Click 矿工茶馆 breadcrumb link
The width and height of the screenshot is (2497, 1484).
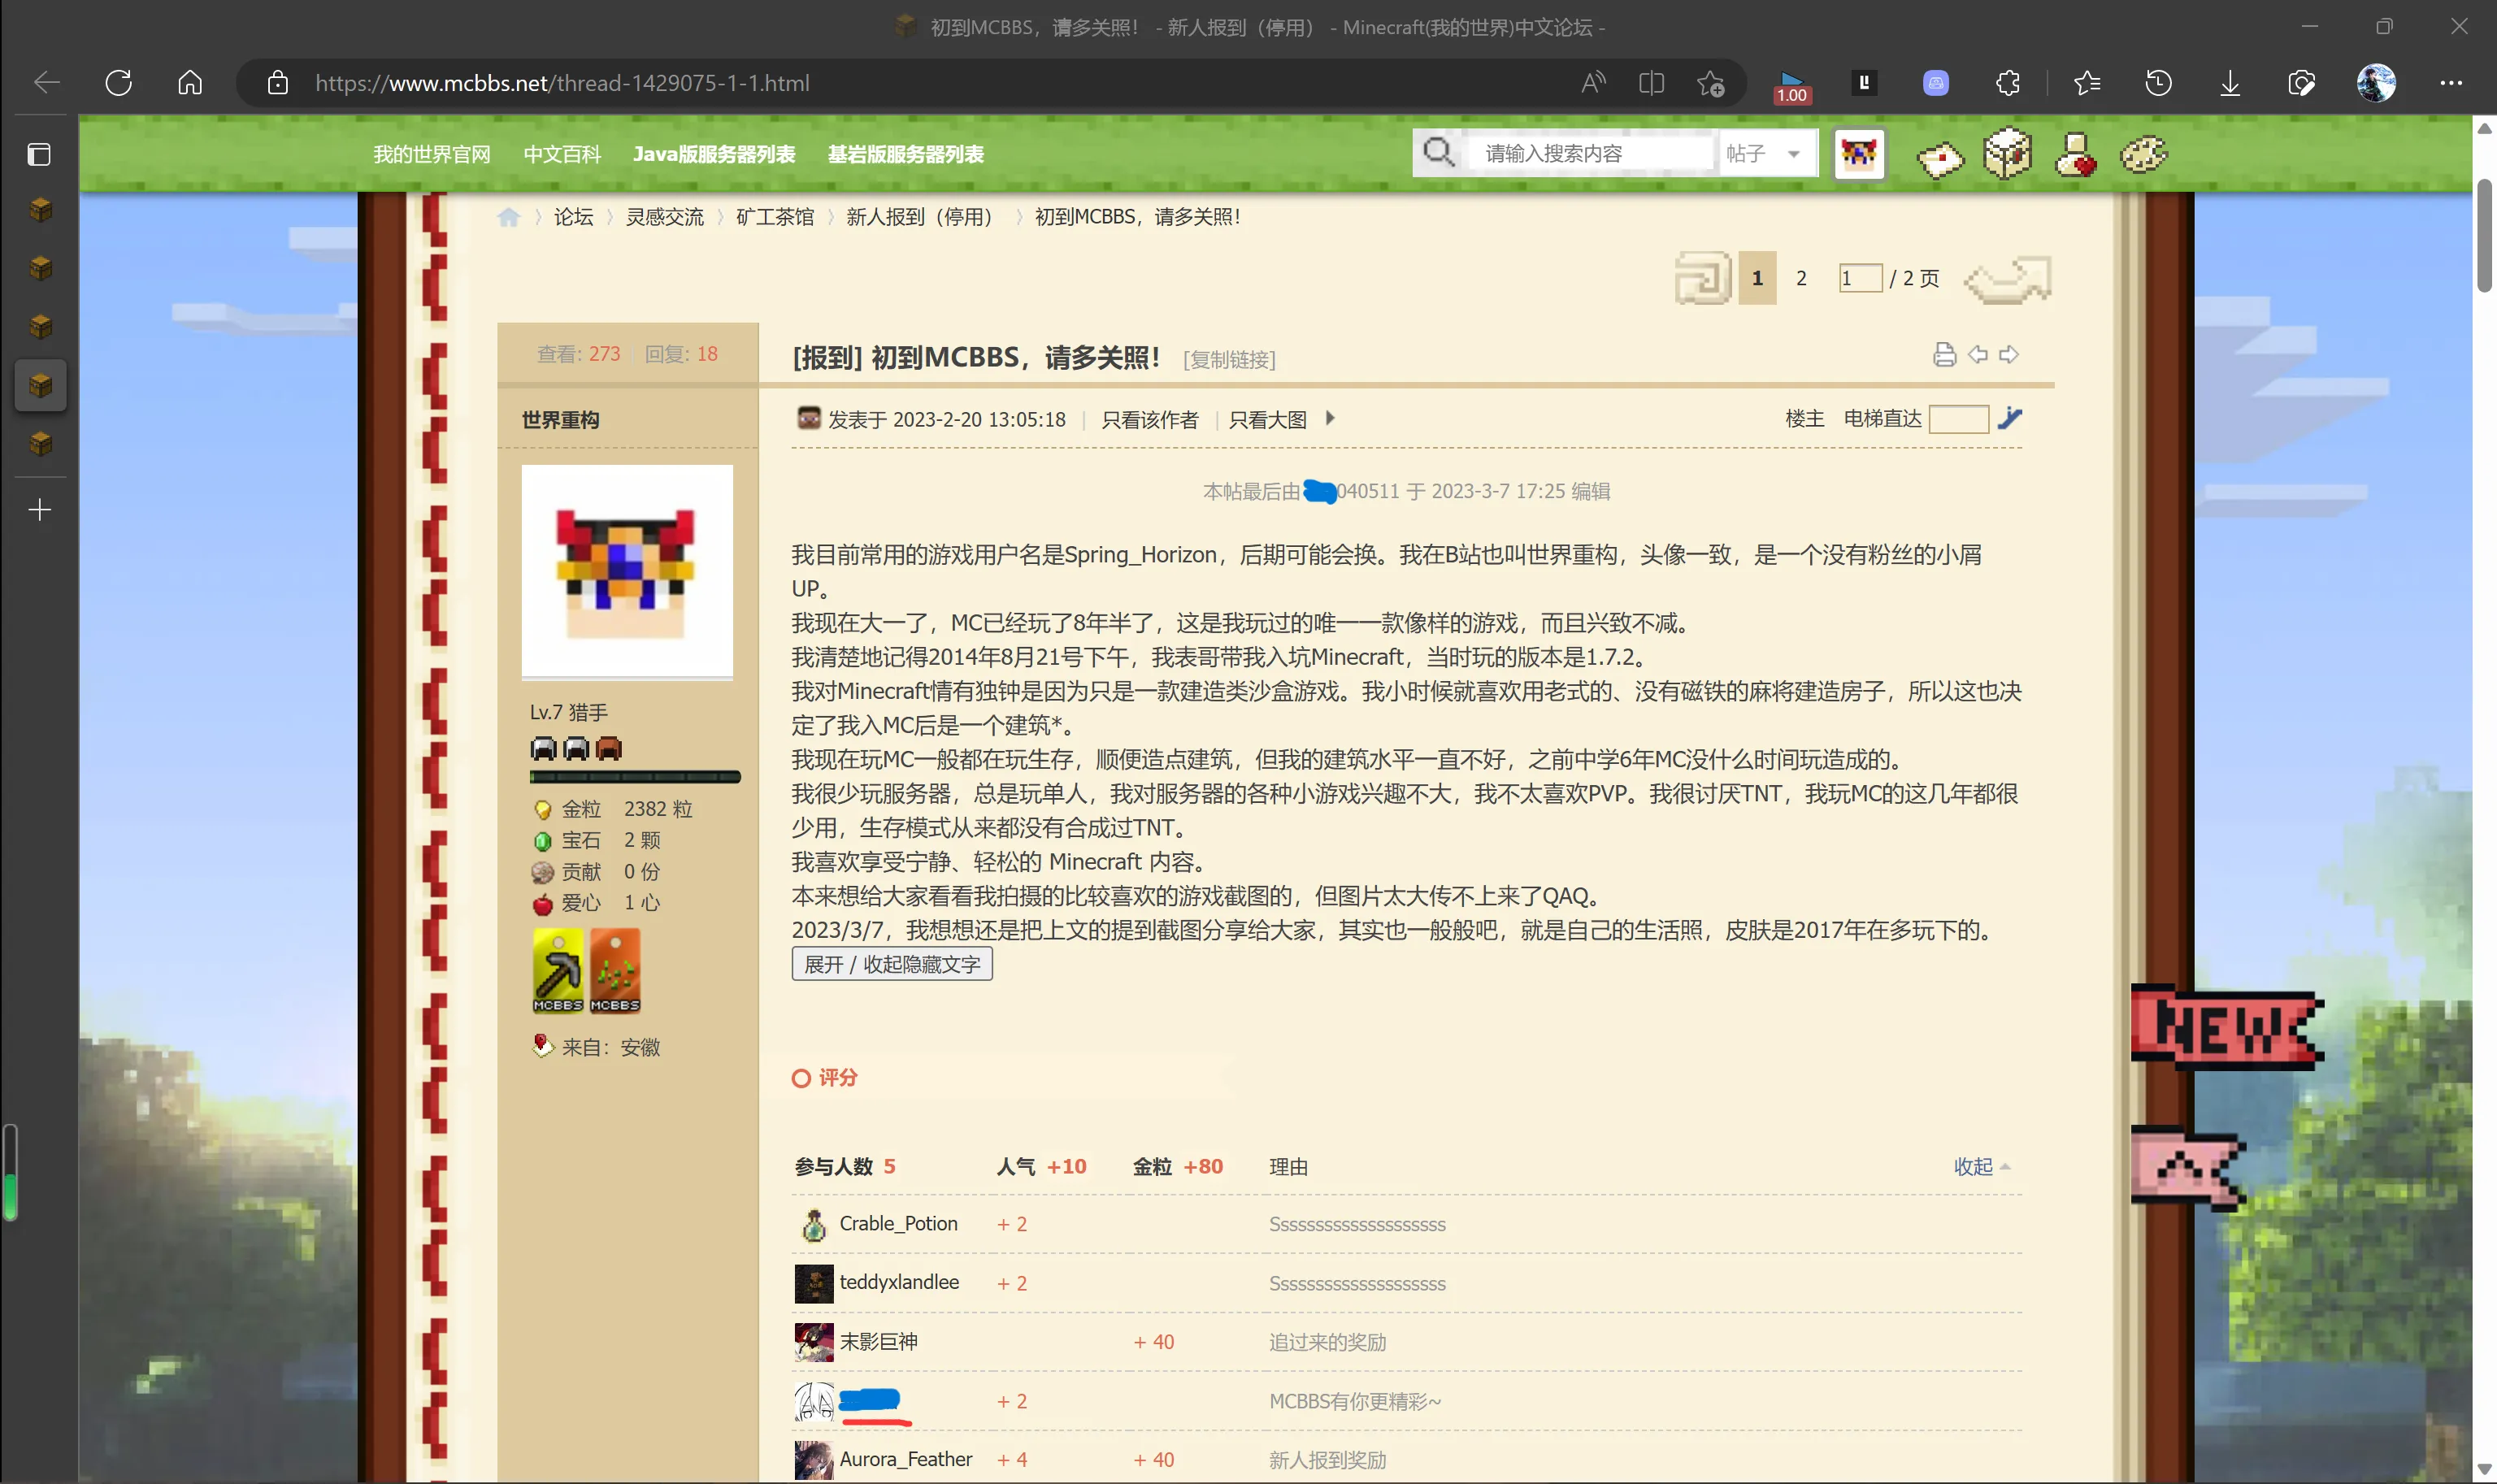[x=775, y=217]
